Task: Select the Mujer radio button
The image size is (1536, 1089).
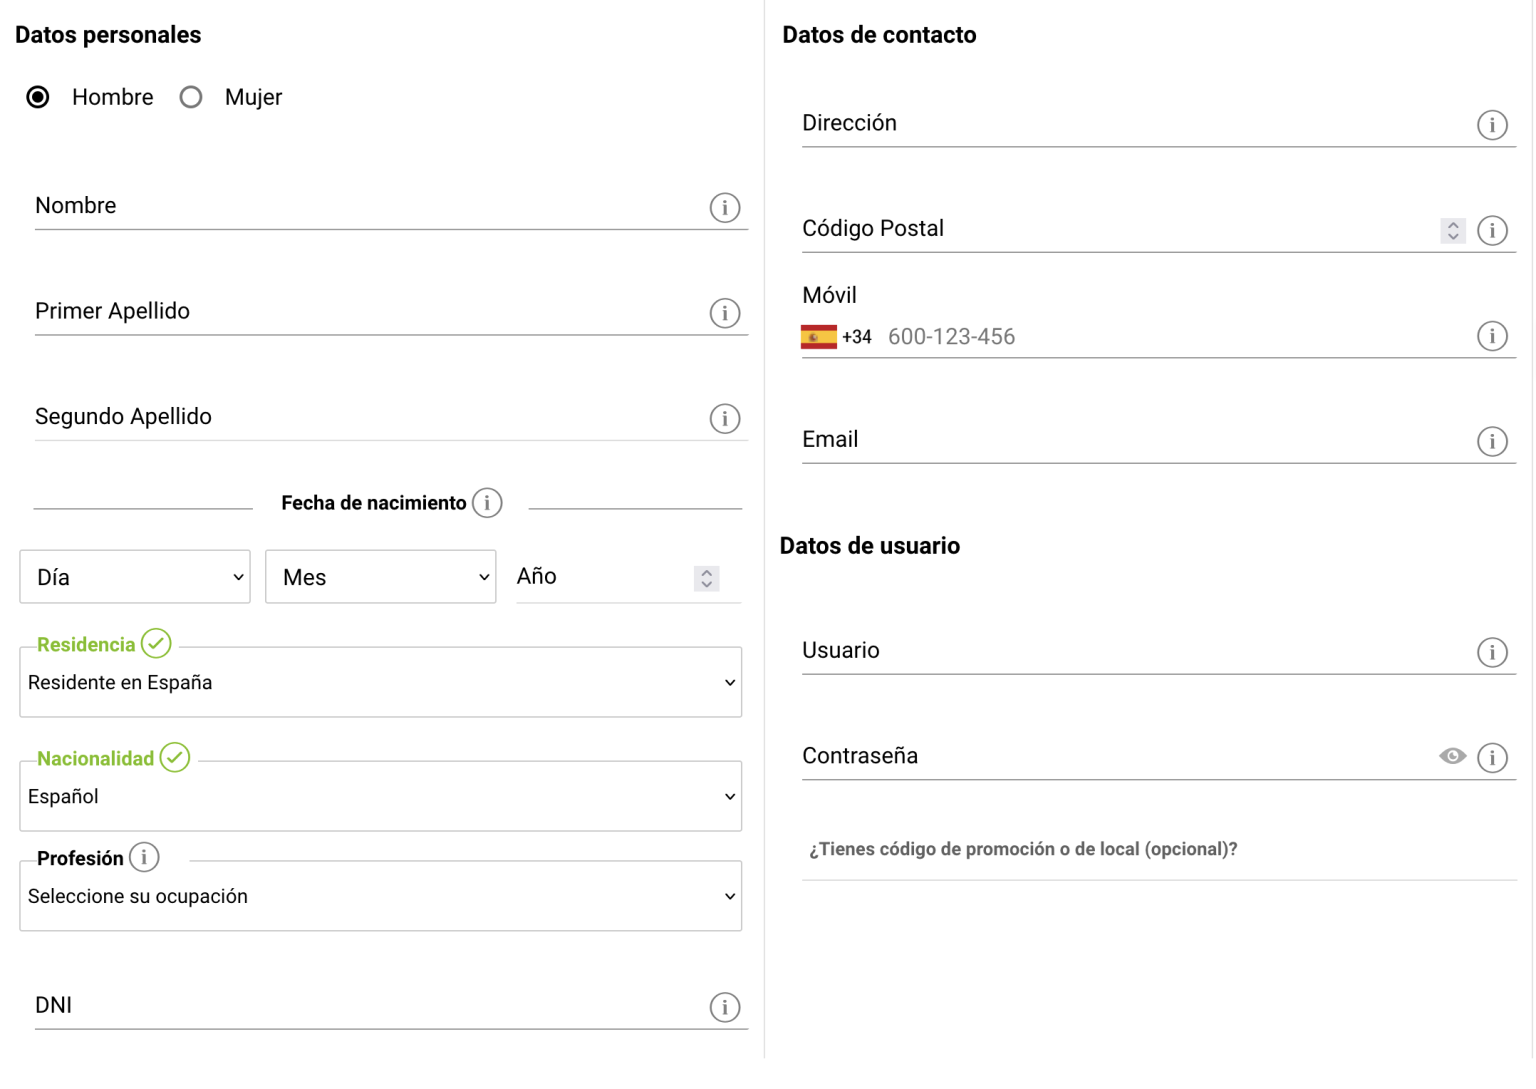Action: tap(191, 97)
